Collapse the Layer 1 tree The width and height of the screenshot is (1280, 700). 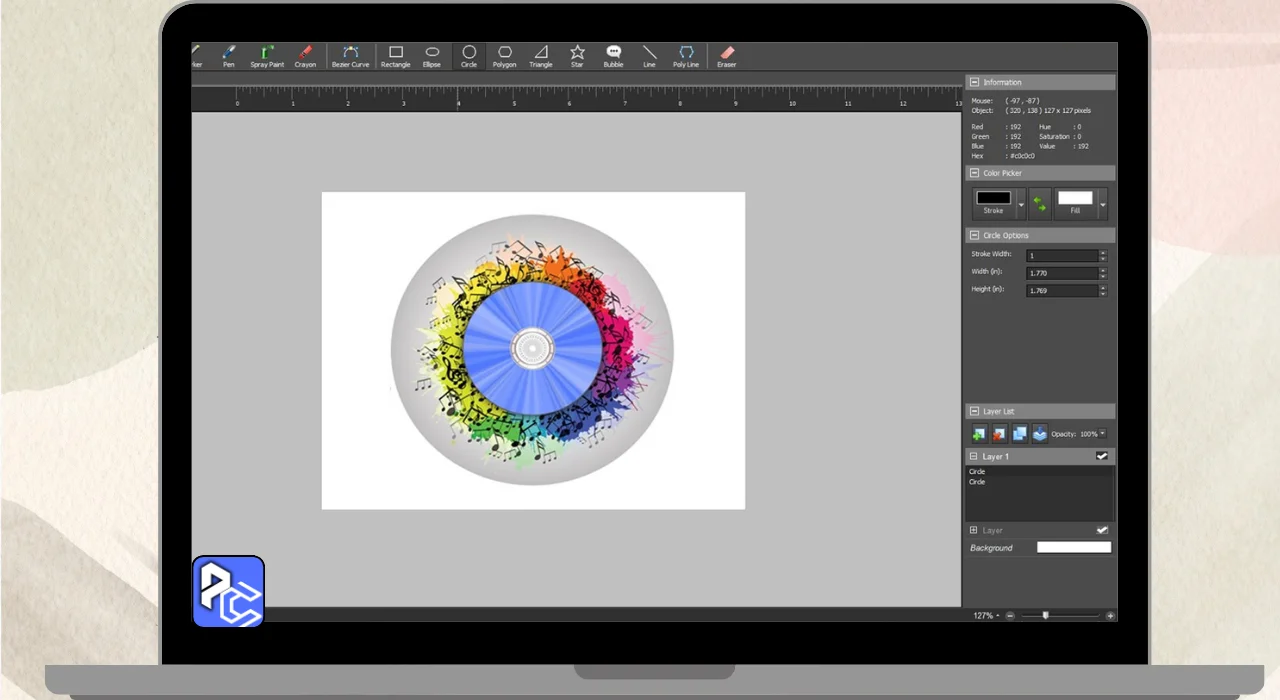click(974, 456)
